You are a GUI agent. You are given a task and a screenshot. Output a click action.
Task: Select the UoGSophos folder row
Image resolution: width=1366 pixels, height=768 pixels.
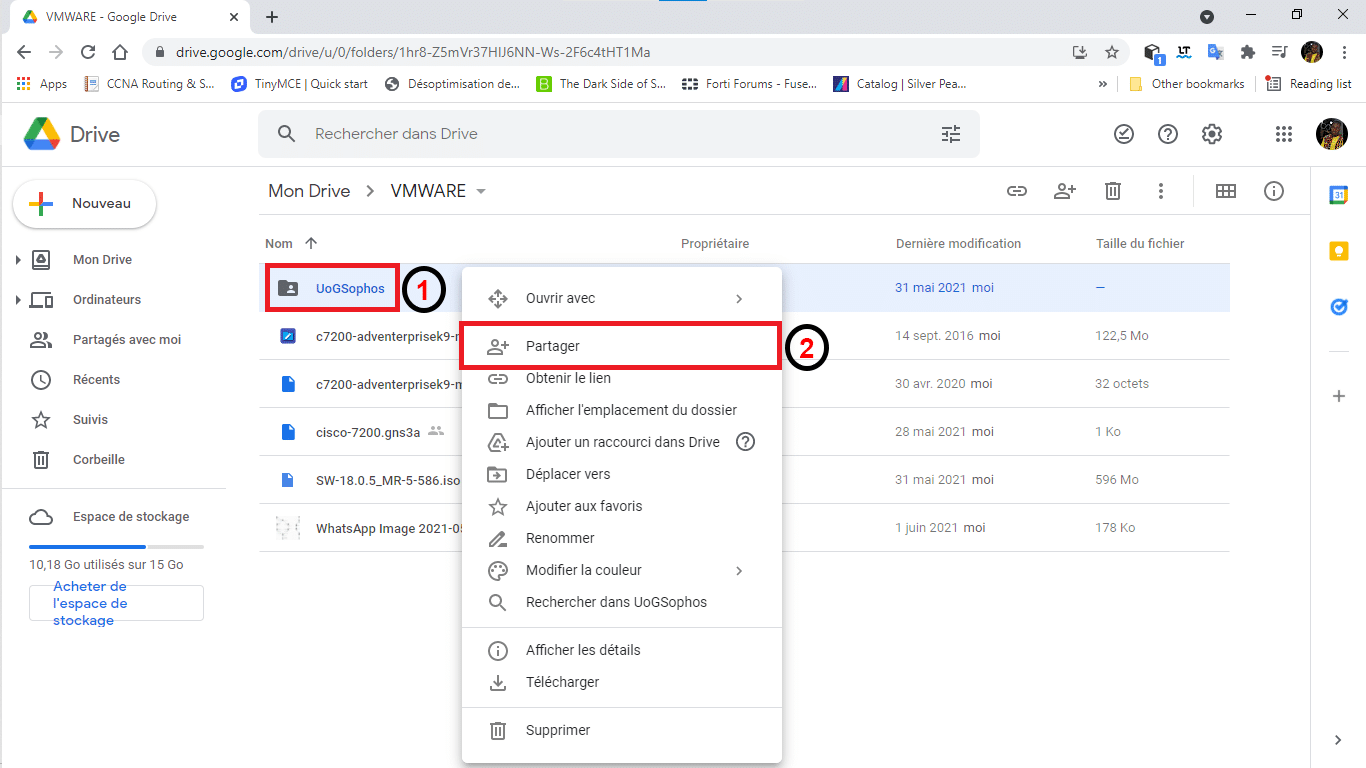point(744,288)
